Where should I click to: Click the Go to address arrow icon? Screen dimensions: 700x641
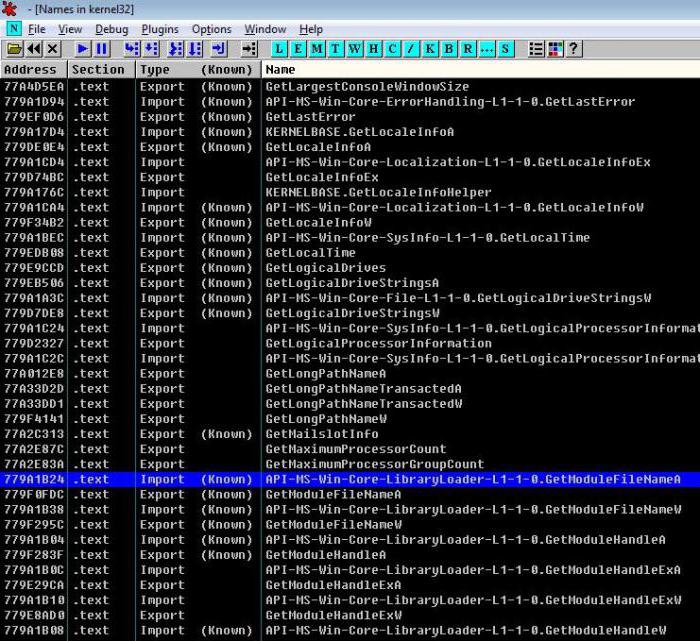[249, 49]
